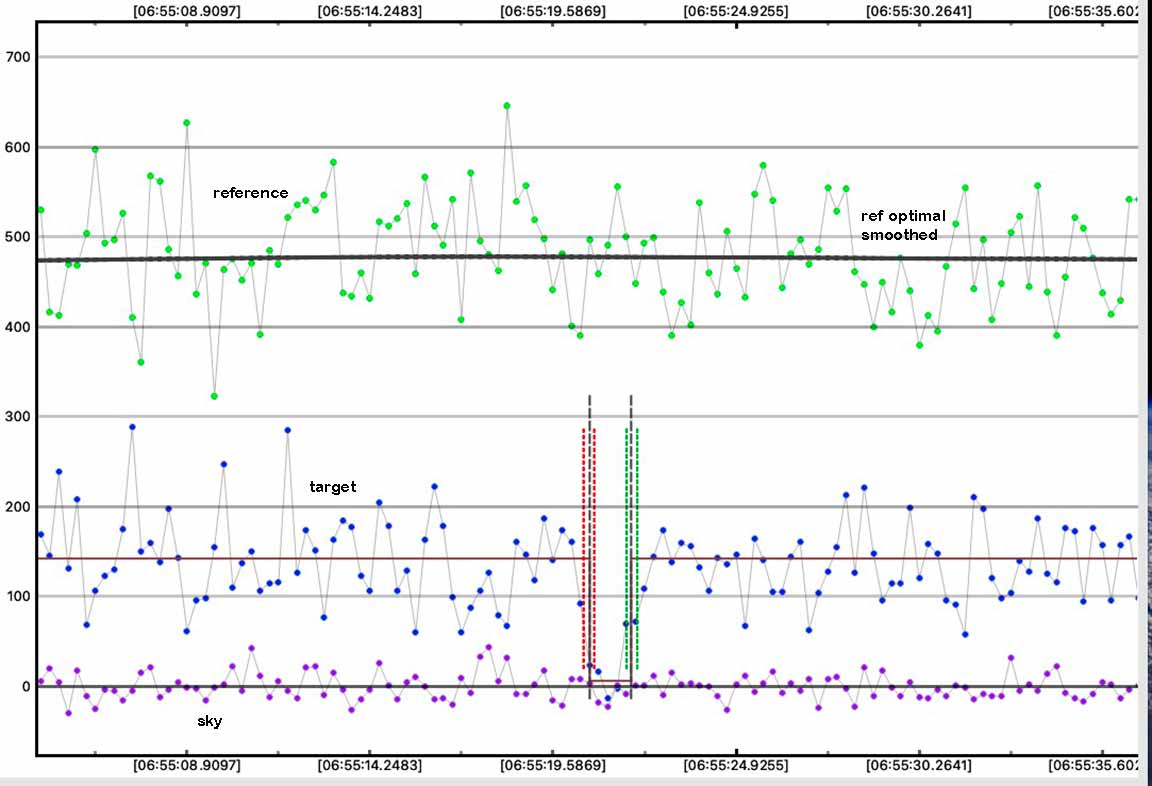Click bottom axis timestamp 06:55:14.2483
The image size is (1152, 786).
[369, 765]
